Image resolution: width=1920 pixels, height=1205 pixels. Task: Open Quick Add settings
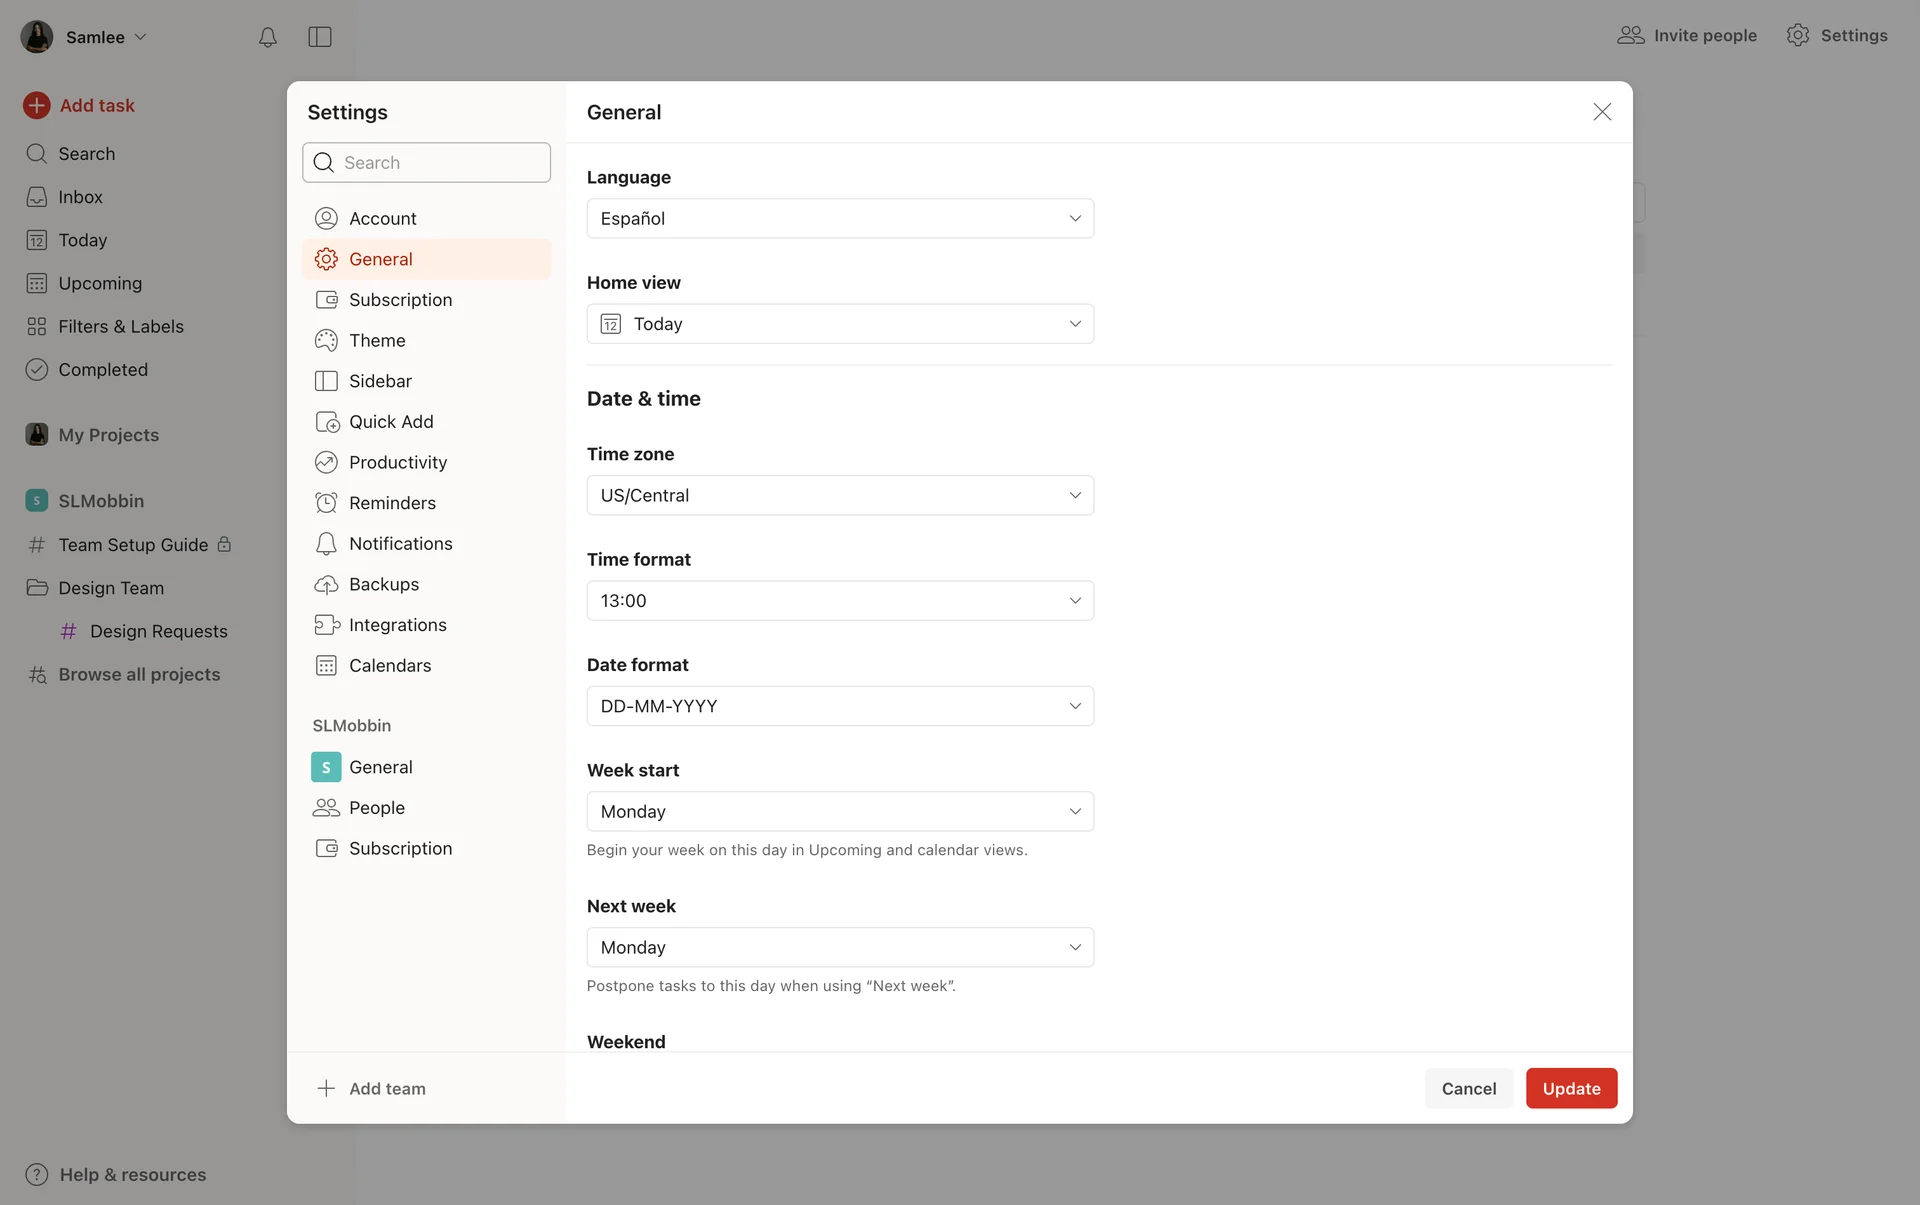coord(390,422)
